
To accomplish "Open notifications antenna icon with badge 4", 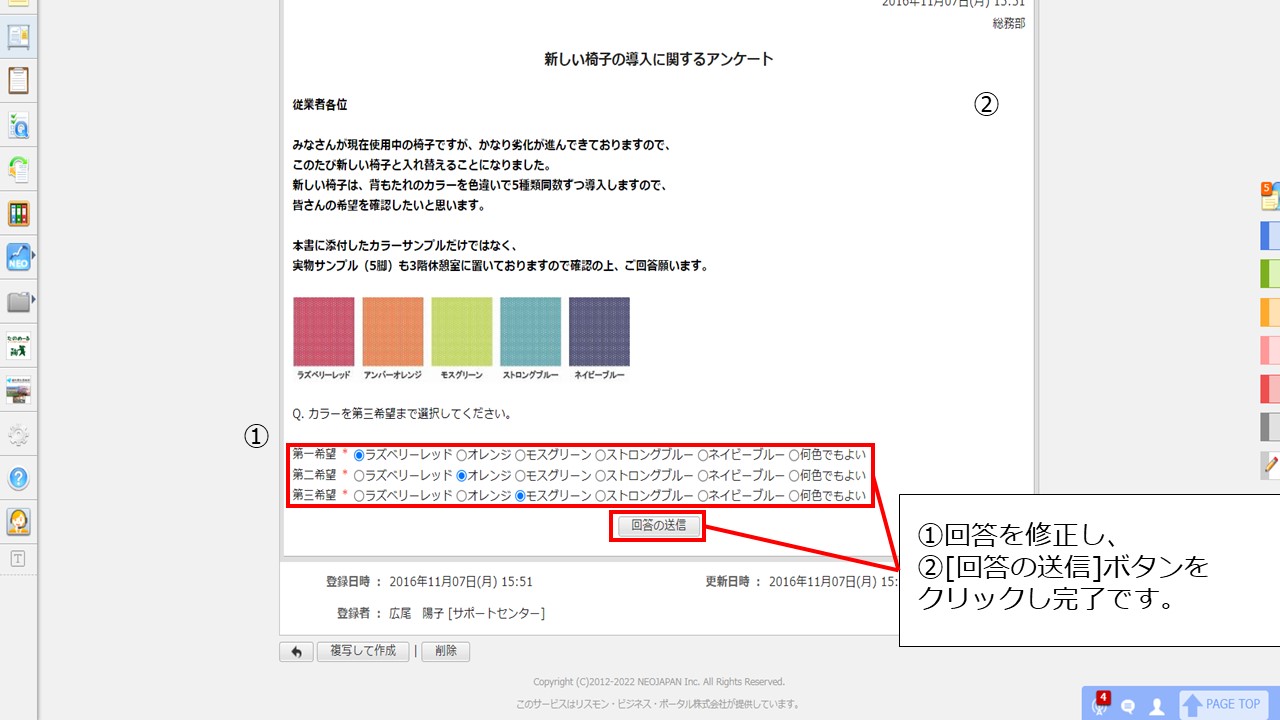I will point(1101,705).
